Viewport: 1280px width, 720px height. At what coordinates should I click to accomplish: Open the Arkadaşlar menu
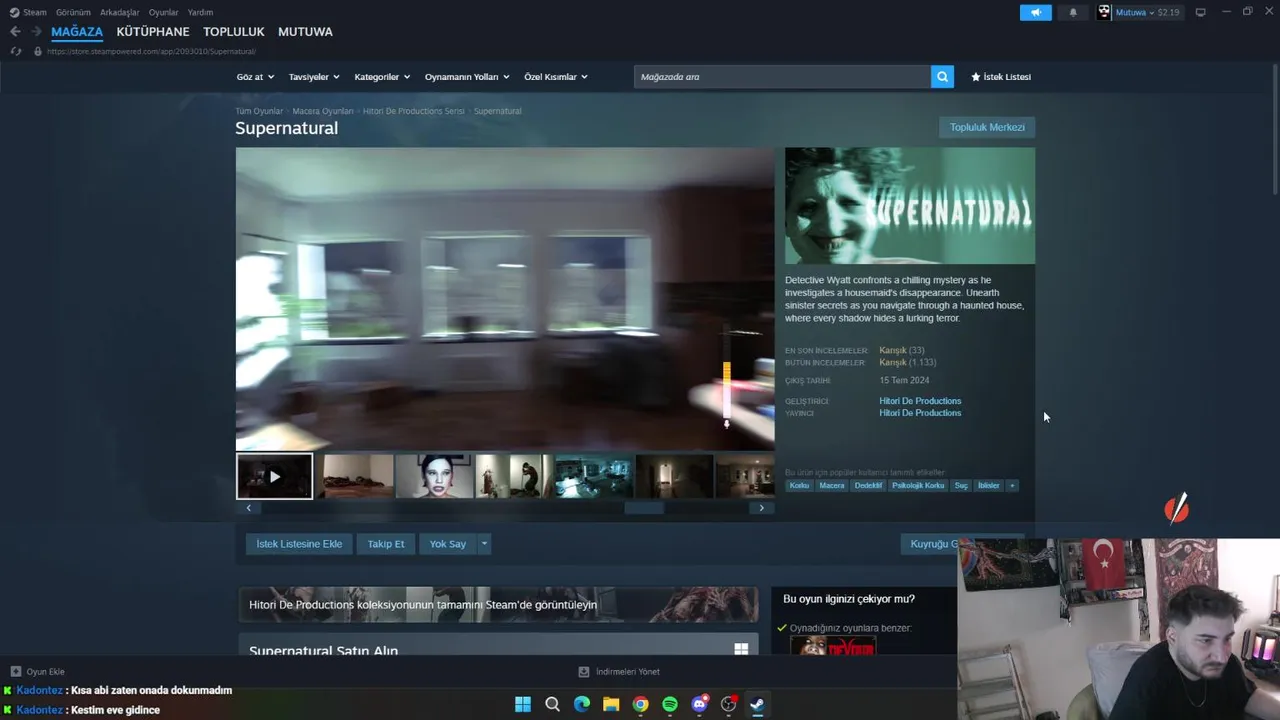pos(119,12)
